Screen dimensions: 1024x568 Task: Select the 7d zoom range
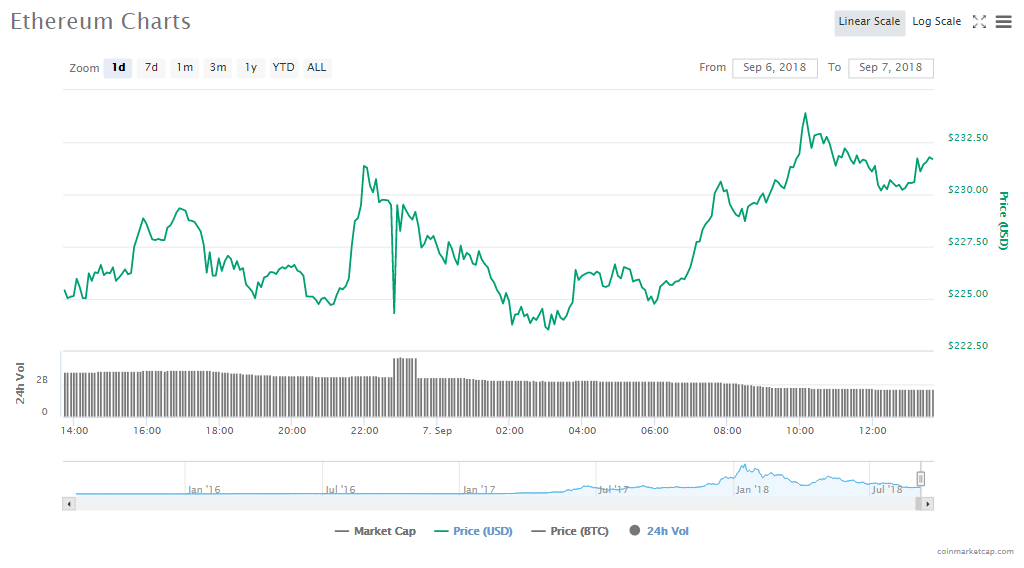151,68
